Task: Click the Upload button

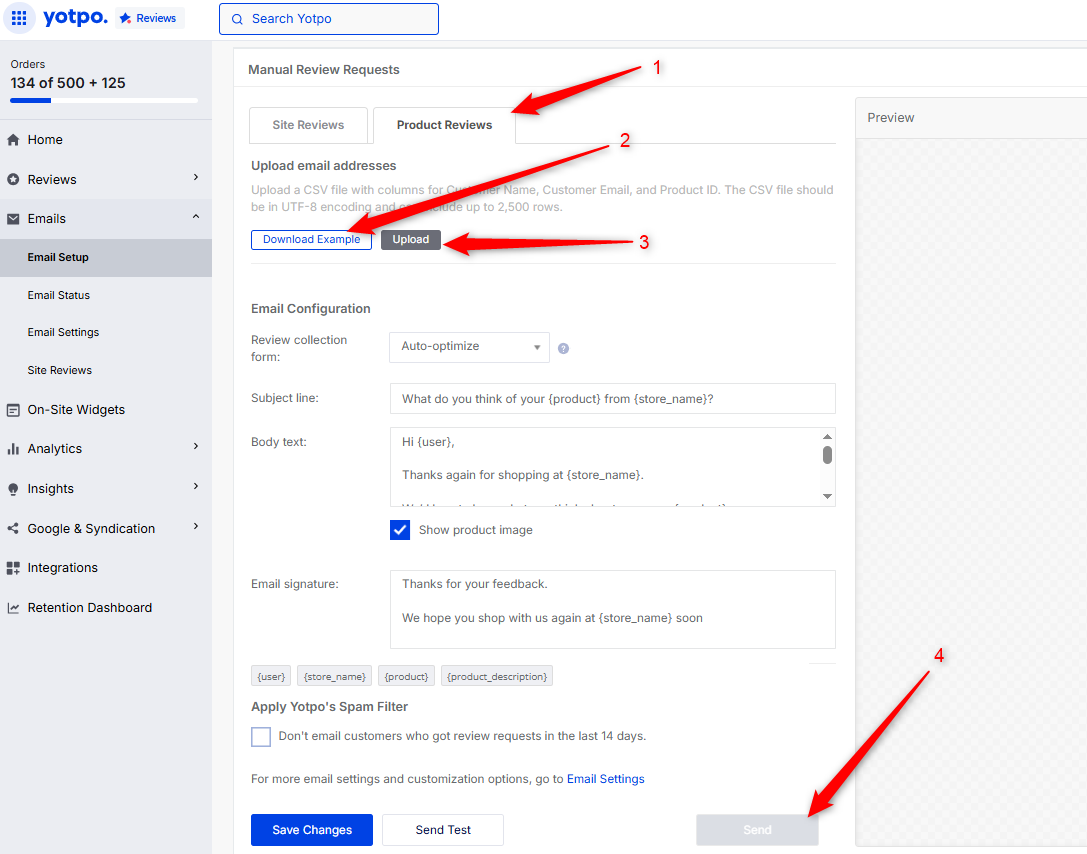Action: coord(411,239)
